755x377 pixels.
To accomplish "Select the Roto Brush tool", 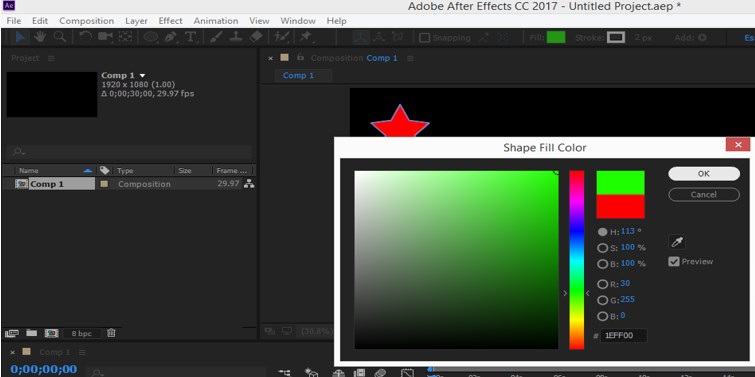I will click(x=282, y=37).
